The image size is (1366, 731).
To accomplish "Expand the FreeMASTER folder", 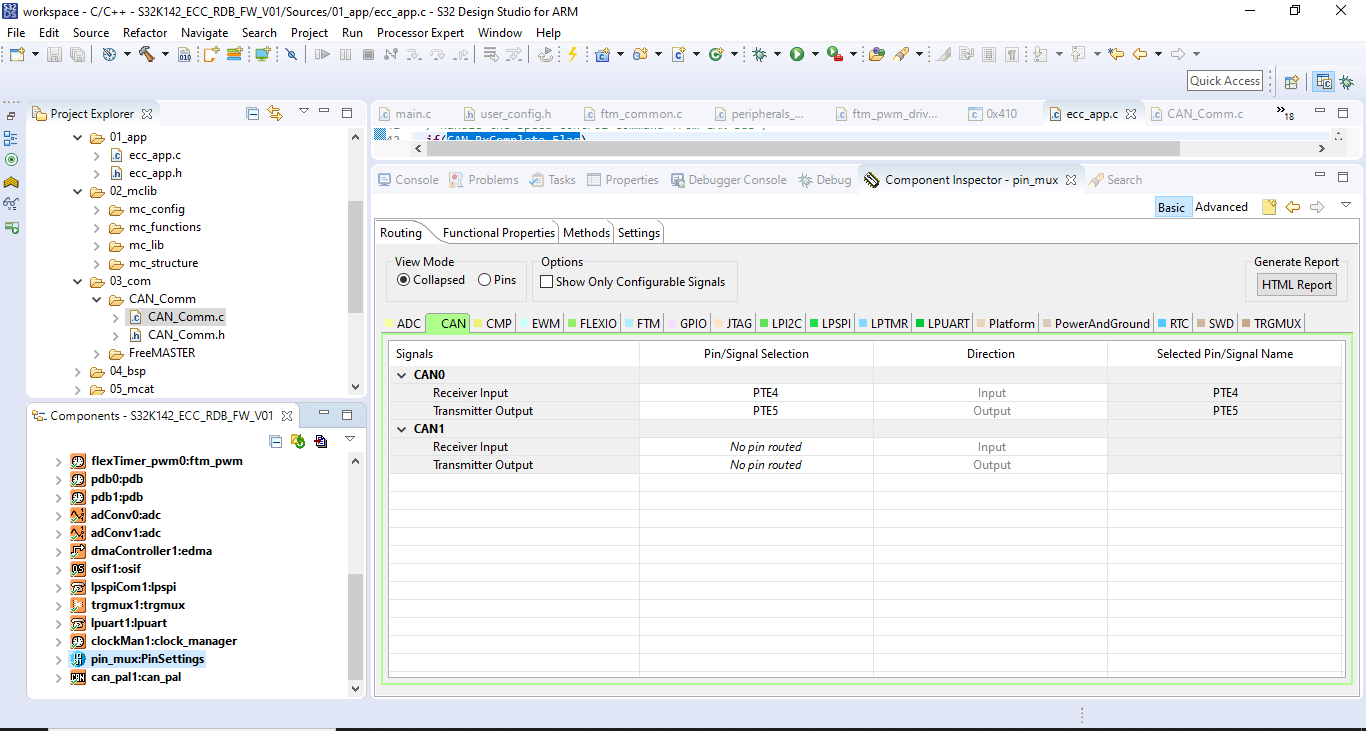I will [x=97, y=353].
